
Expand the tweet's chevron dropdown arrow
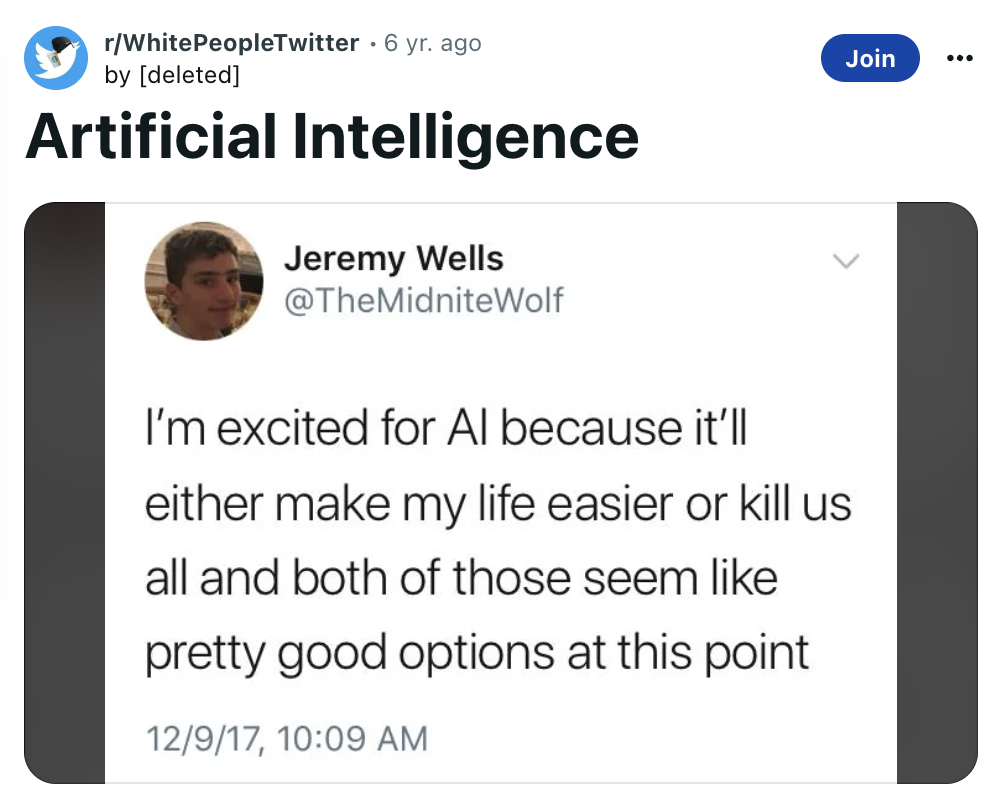point(846,260)
